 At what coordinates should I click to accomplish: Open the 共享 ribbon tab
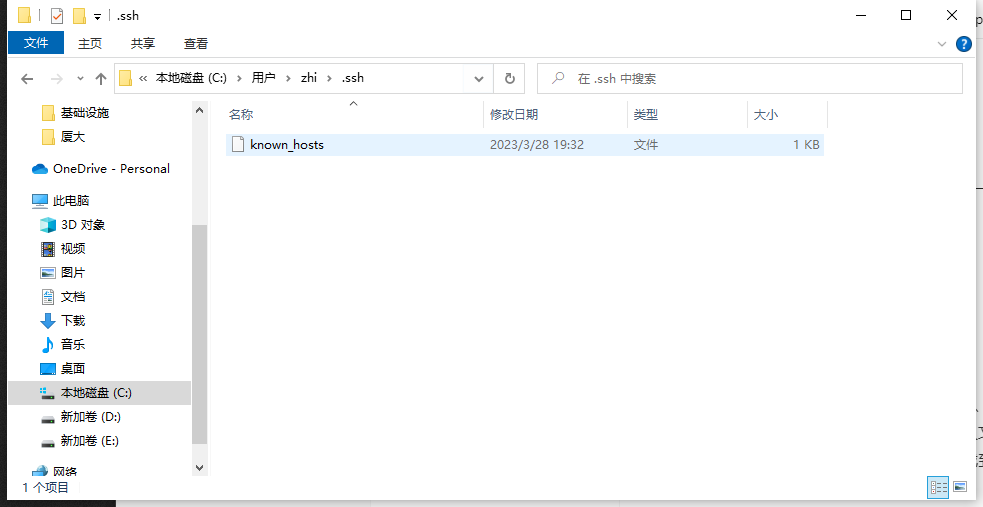pos(142,43)
